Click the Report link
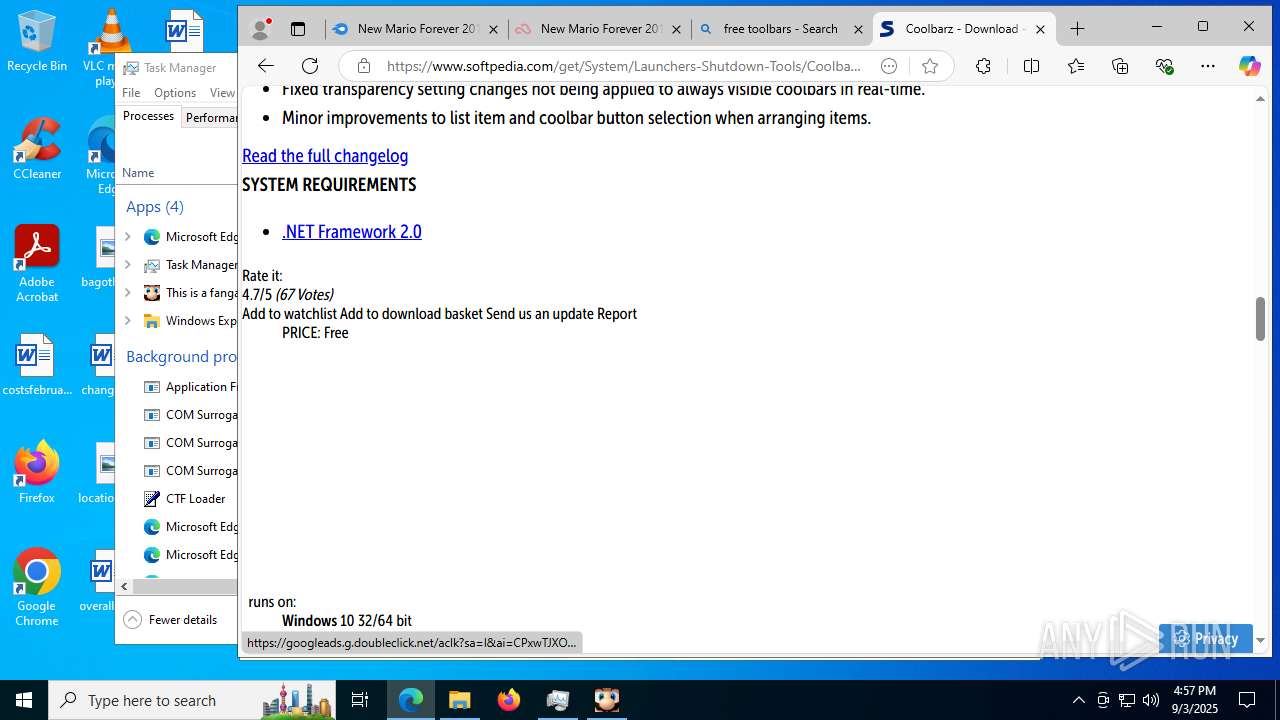 617,313
